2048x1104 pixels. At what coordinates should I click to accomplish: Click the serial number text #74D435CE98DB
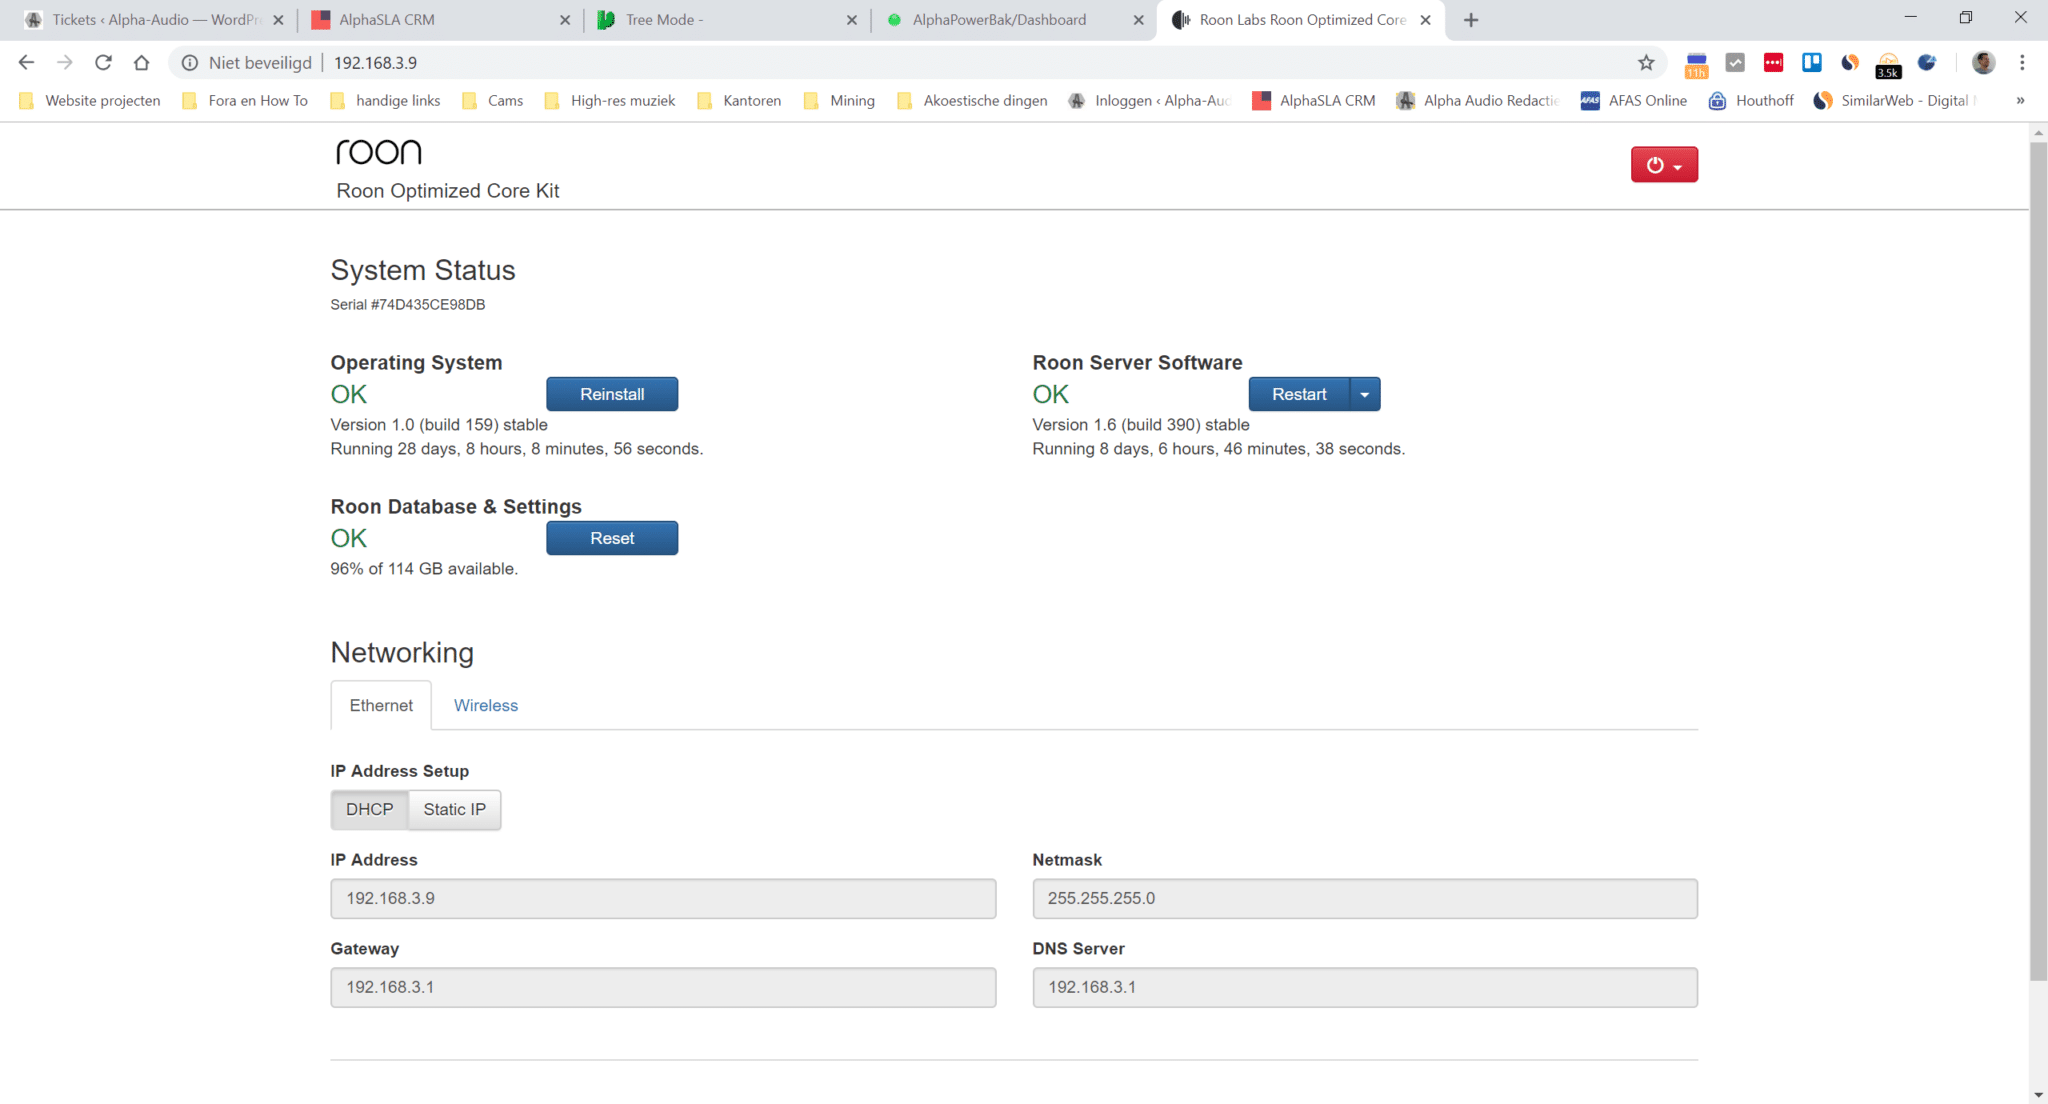(x=428, y=304)
